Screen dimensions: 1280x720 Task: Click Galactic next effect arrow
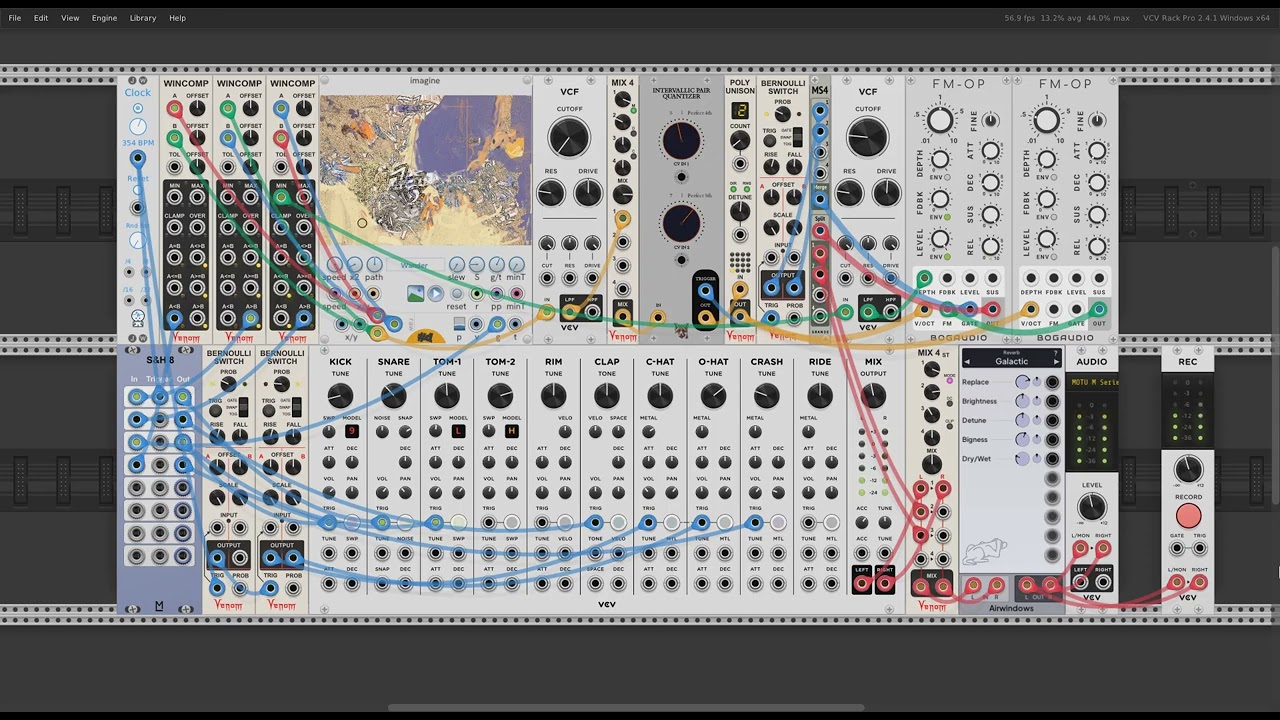pyautogui.click(x=1055, y=361)
